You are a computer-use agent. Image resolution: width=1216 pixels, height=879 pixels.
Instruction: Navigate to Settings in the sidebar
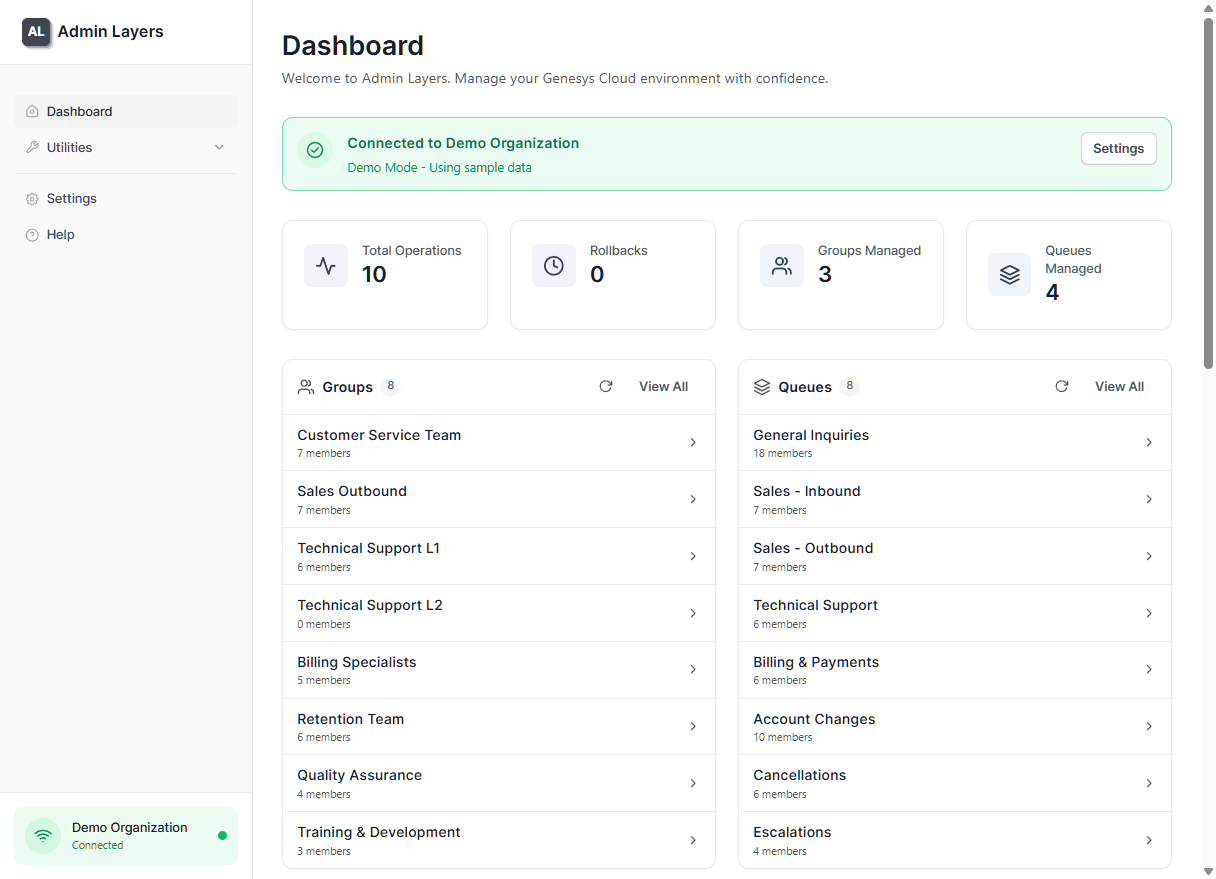(x=71, y=198)
